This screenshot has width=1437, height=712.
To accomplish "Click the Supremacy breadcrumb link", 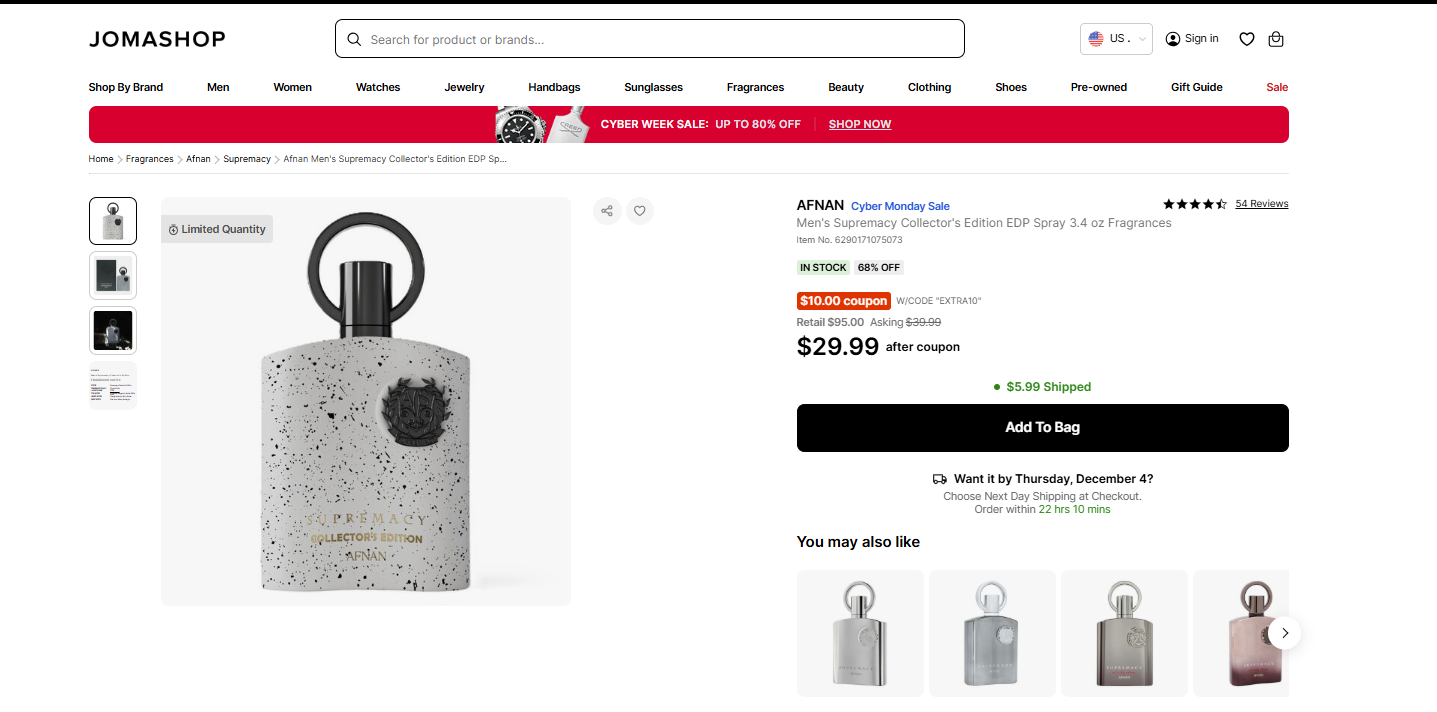I will (x=247, y=159).
